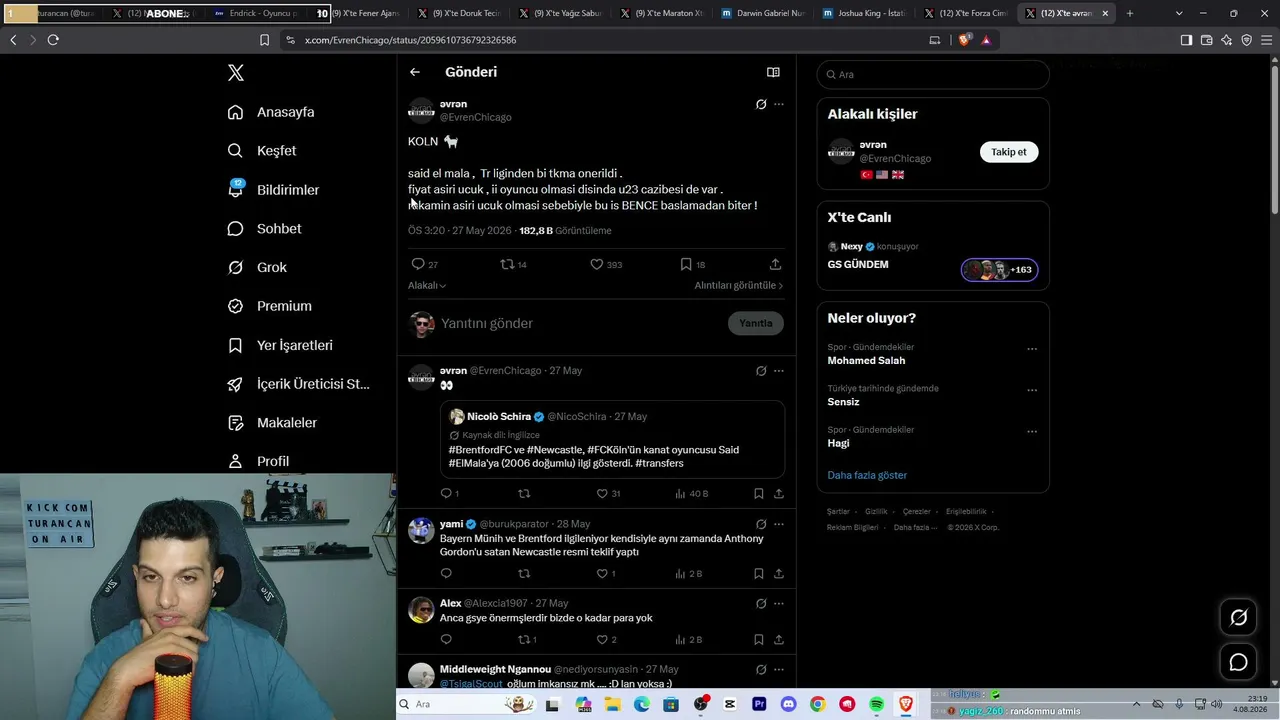Screen dimensions: 1280x720
Task: Switch to X'te Maraton browser tab
Action: click(x=661, y=13)
